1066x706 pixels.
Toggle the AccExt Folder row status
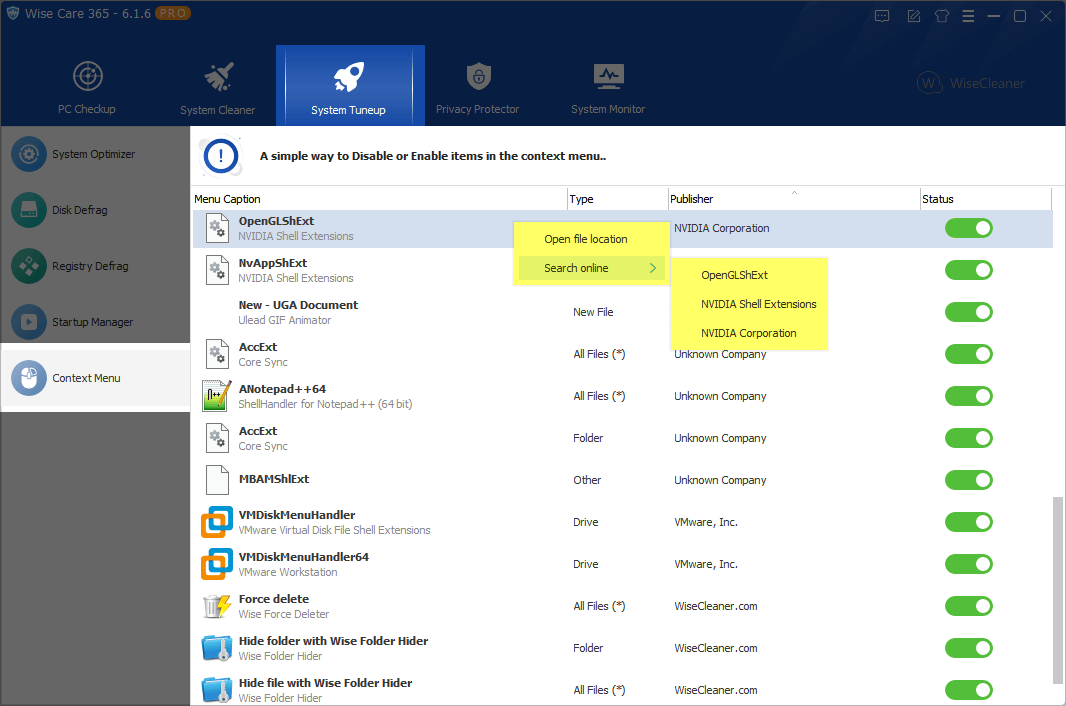(x=969, y=438)
